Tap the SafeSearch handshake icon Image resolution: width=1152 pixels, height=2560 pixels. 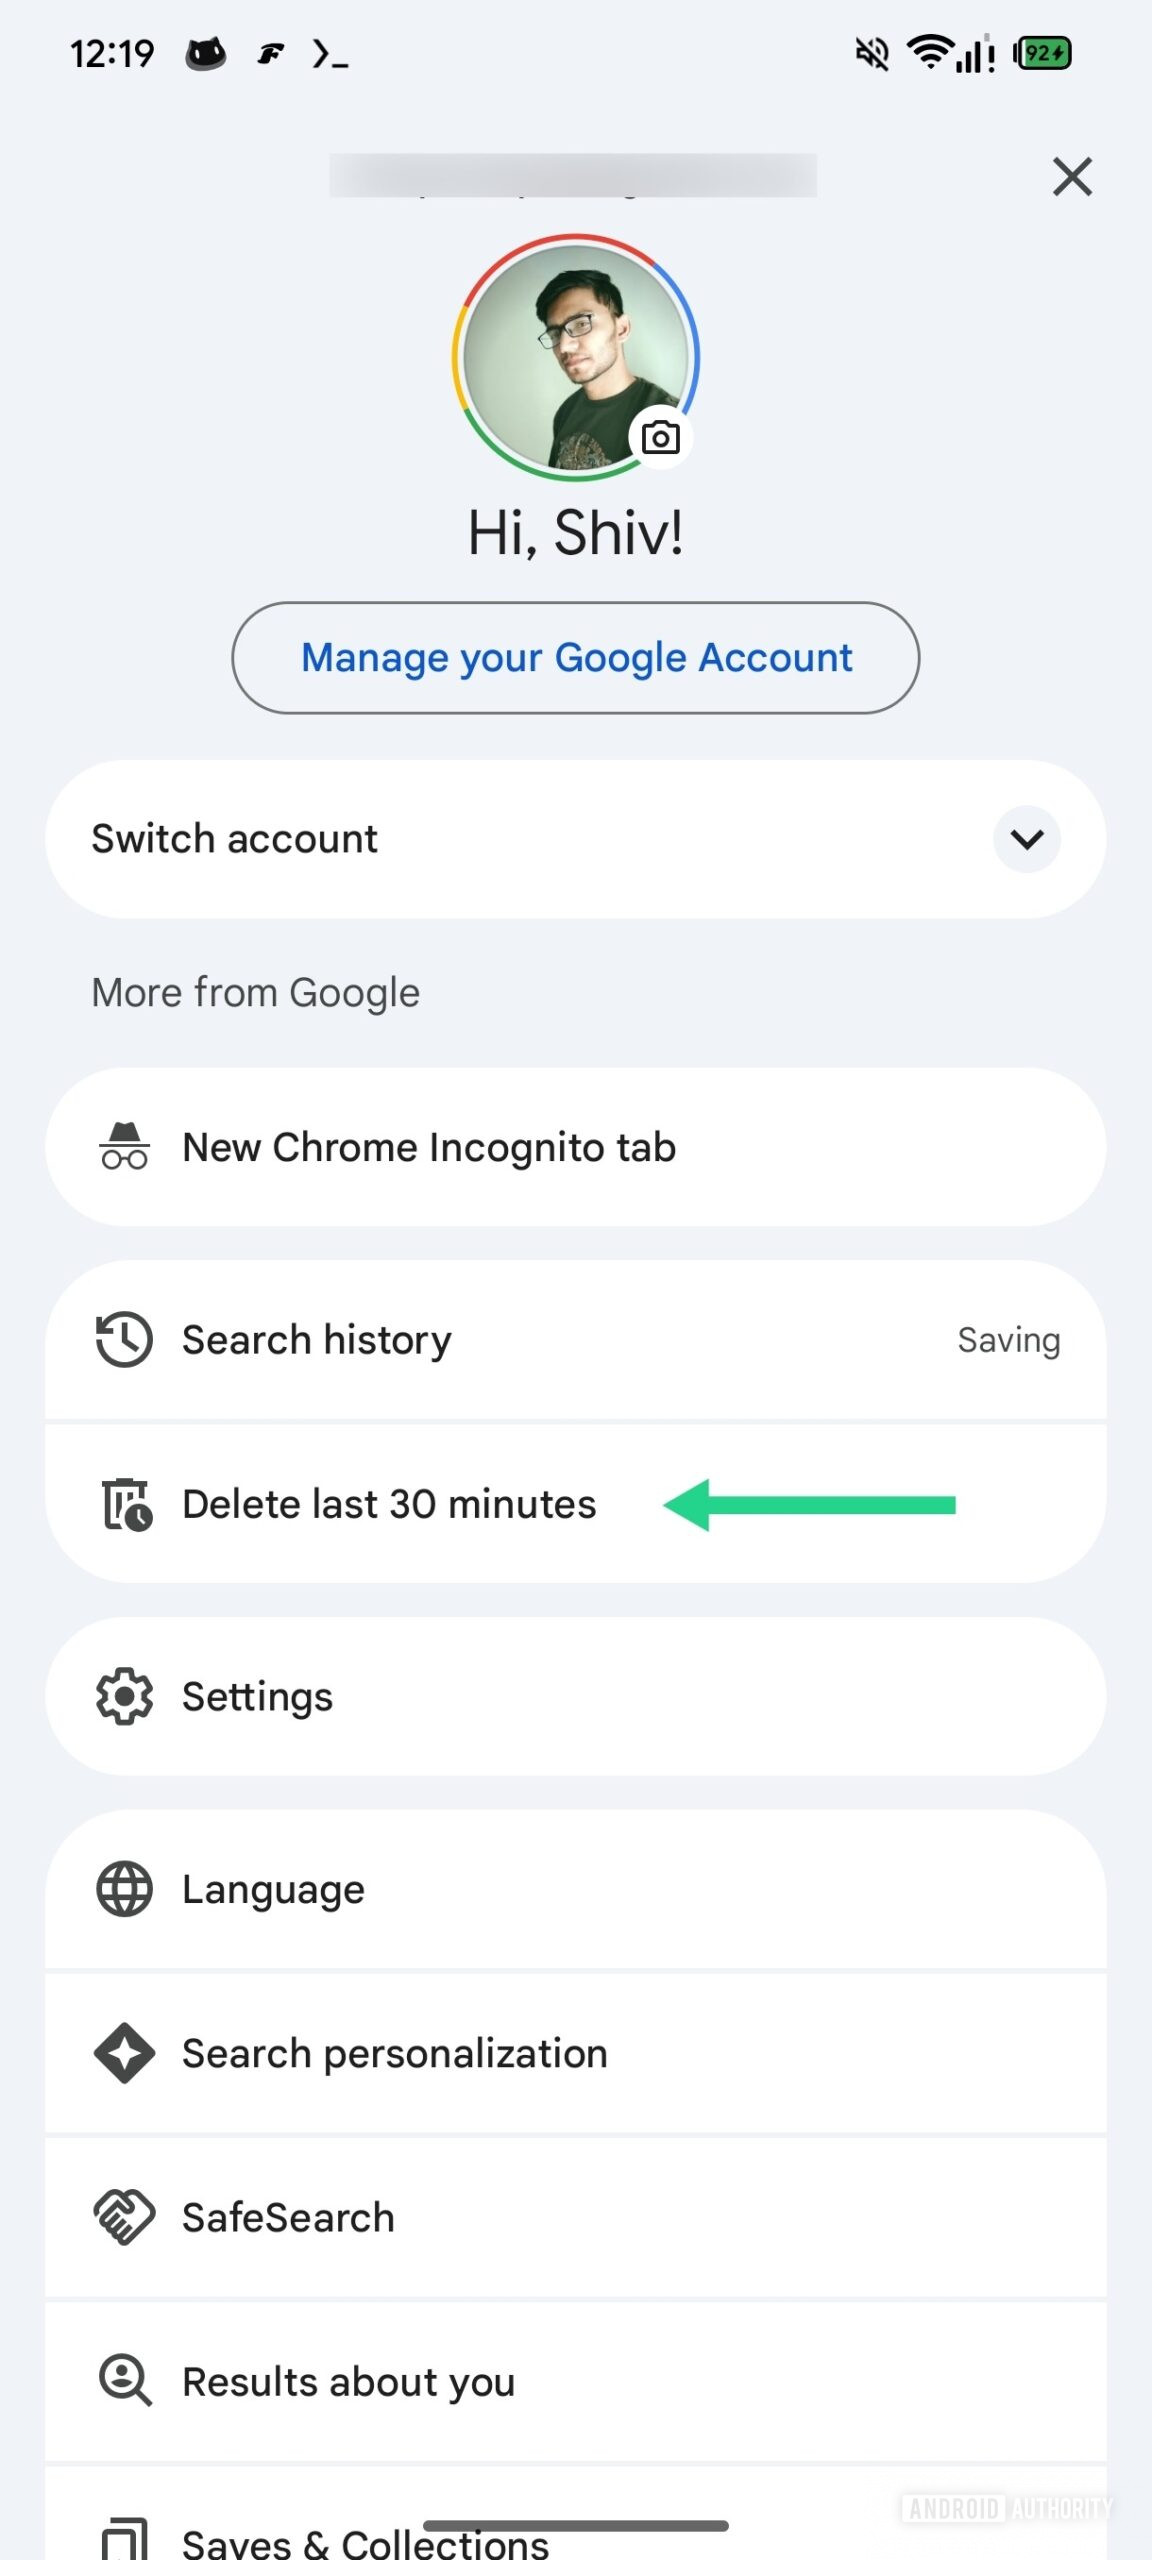coord(124,2217)
